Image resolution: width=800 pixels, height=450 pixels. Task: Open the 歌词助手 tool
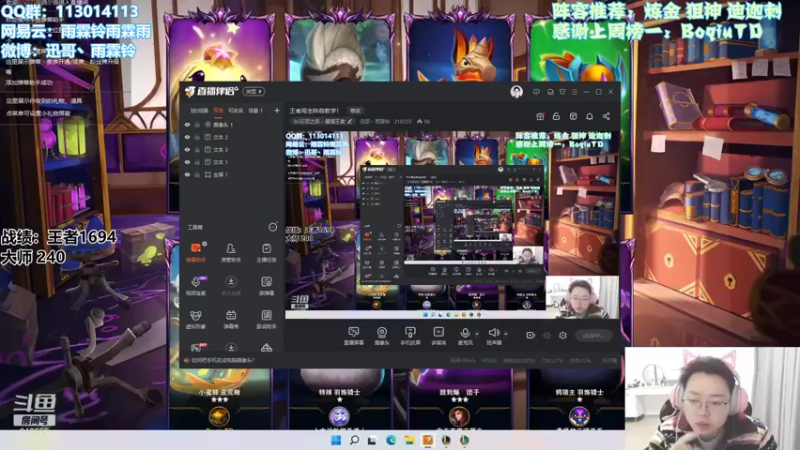(266, 319)
